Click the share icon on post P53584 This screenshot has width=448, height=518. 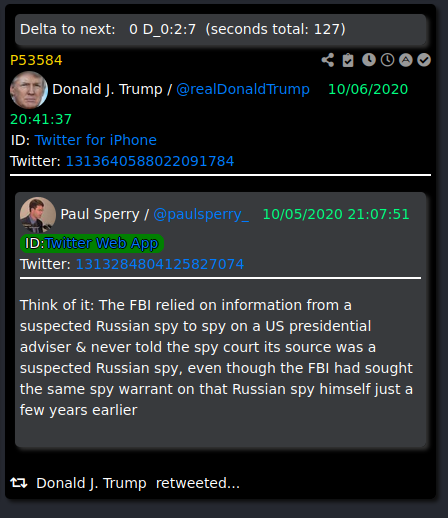pos(328,60)
